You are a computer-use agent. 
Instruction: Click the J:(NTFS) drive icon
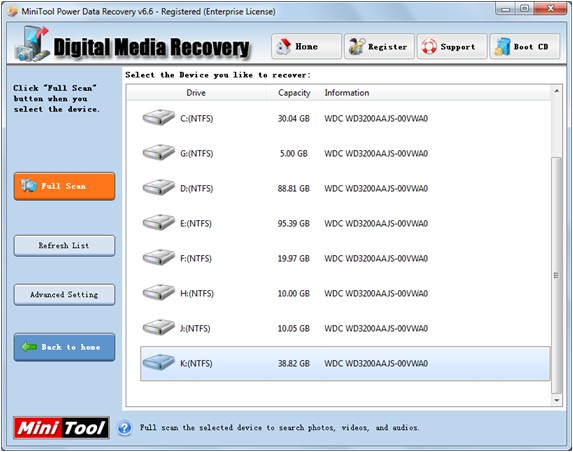159,328
